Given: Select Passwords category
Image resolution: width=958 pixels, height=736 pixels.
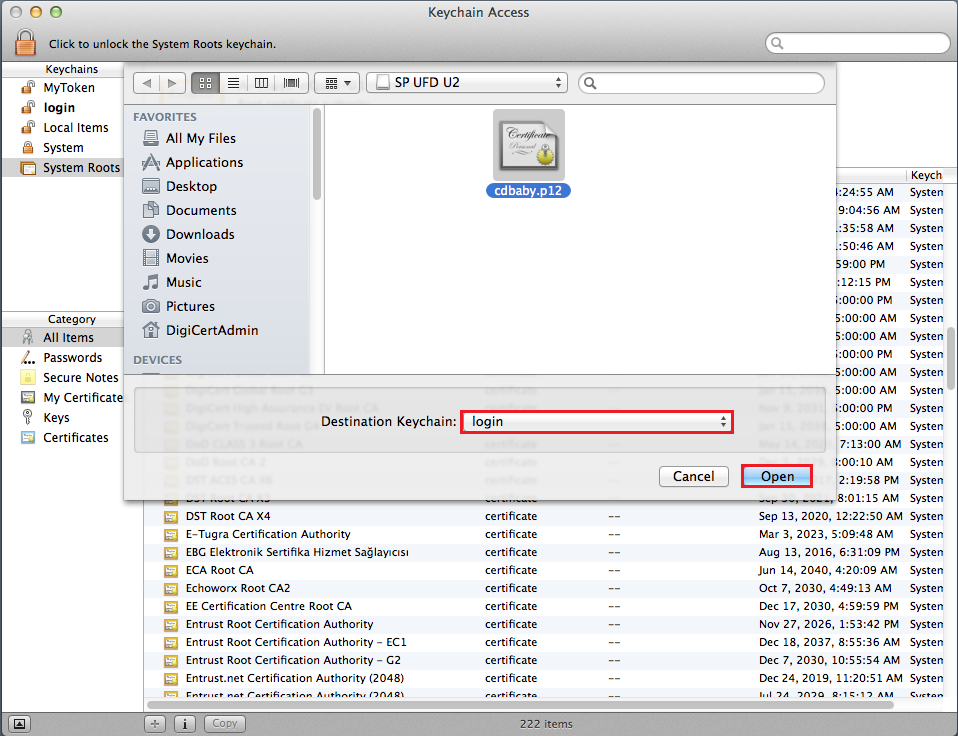Looking at the screenshot, I should tap(72, 358).
